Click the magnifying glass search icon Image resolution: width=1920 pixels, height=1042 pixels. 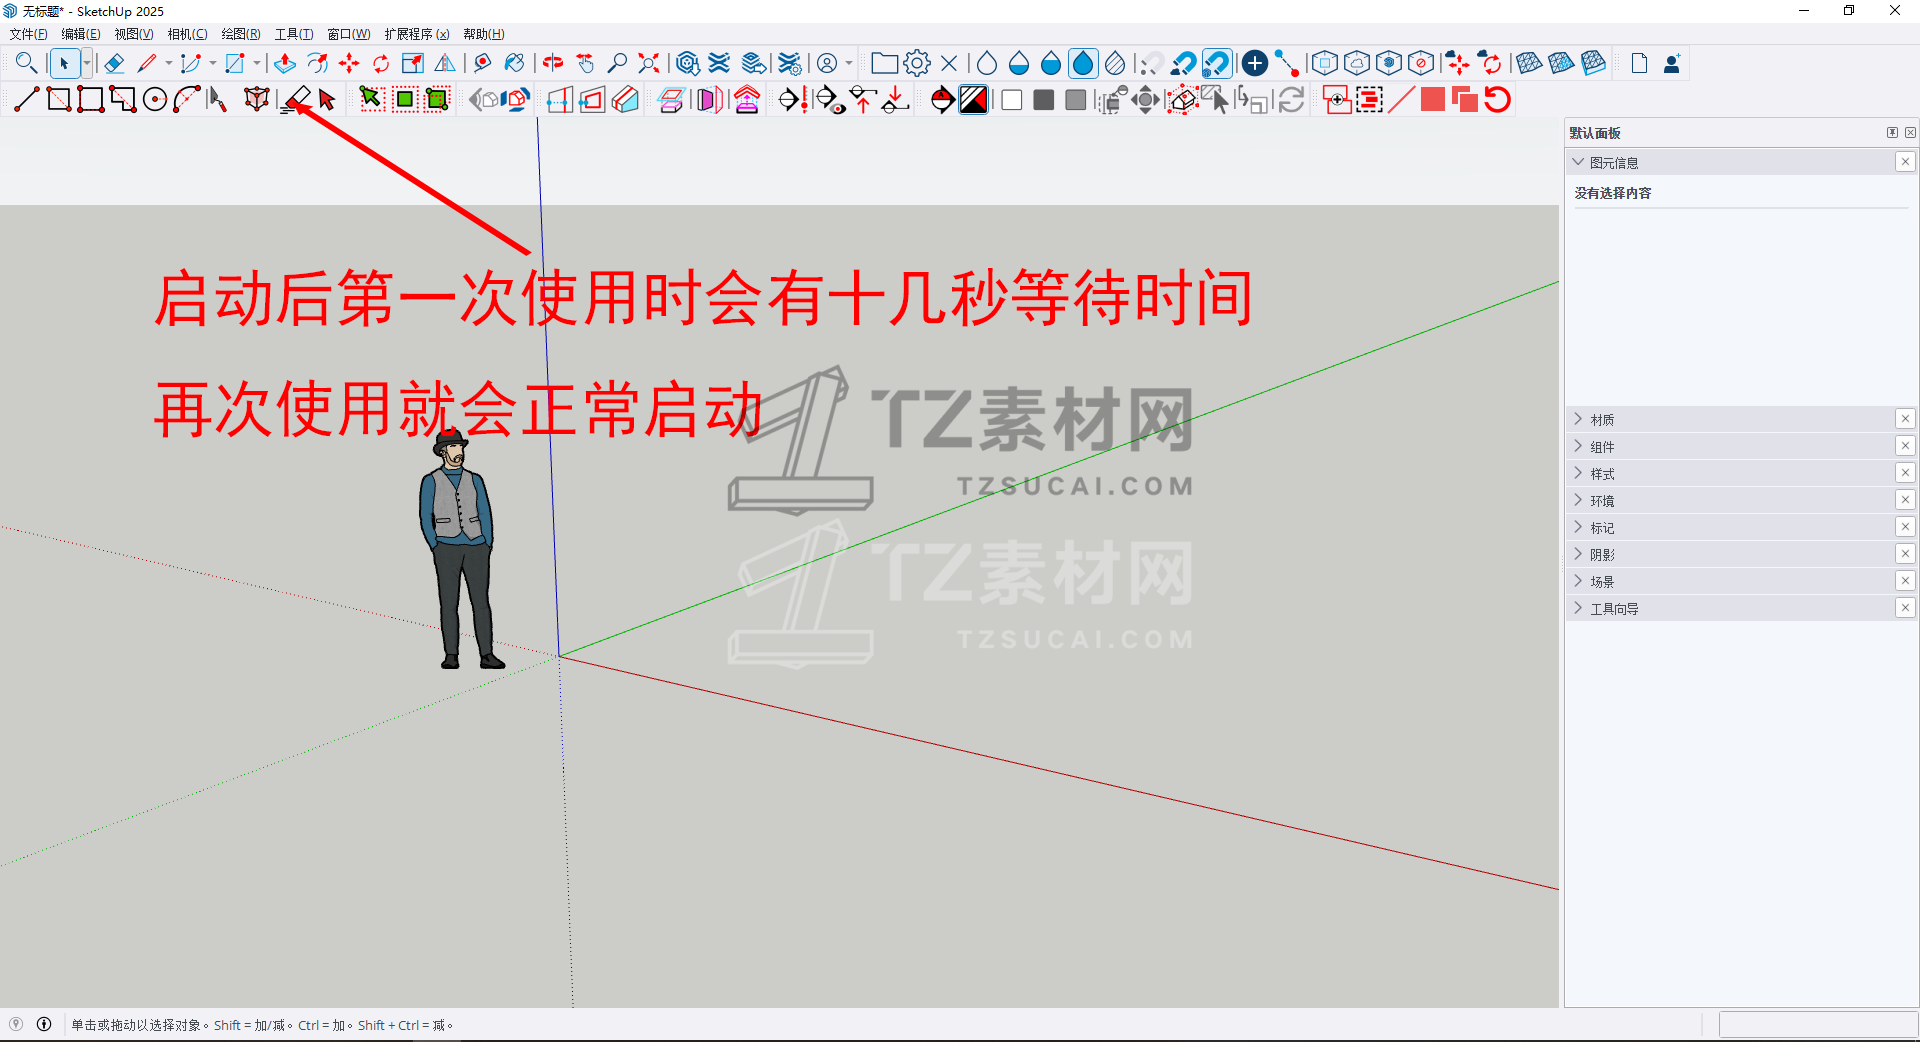coord(26,64)
